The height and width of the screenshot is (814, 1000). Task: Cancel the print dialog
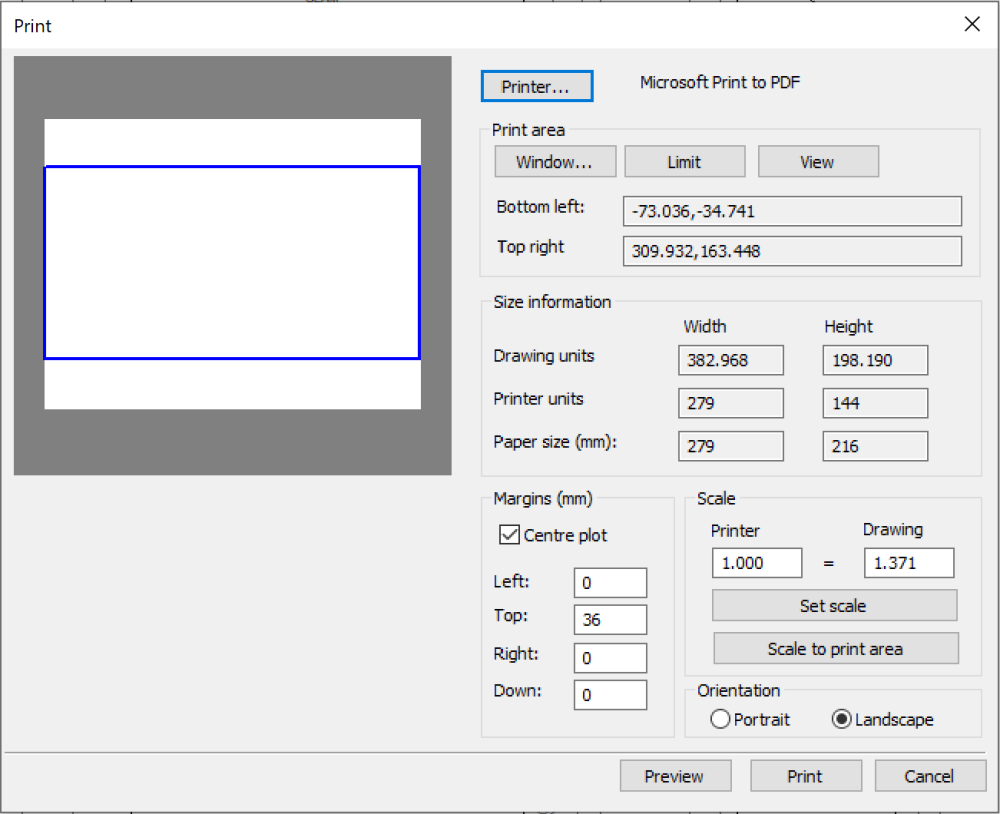tap(930, 775)
